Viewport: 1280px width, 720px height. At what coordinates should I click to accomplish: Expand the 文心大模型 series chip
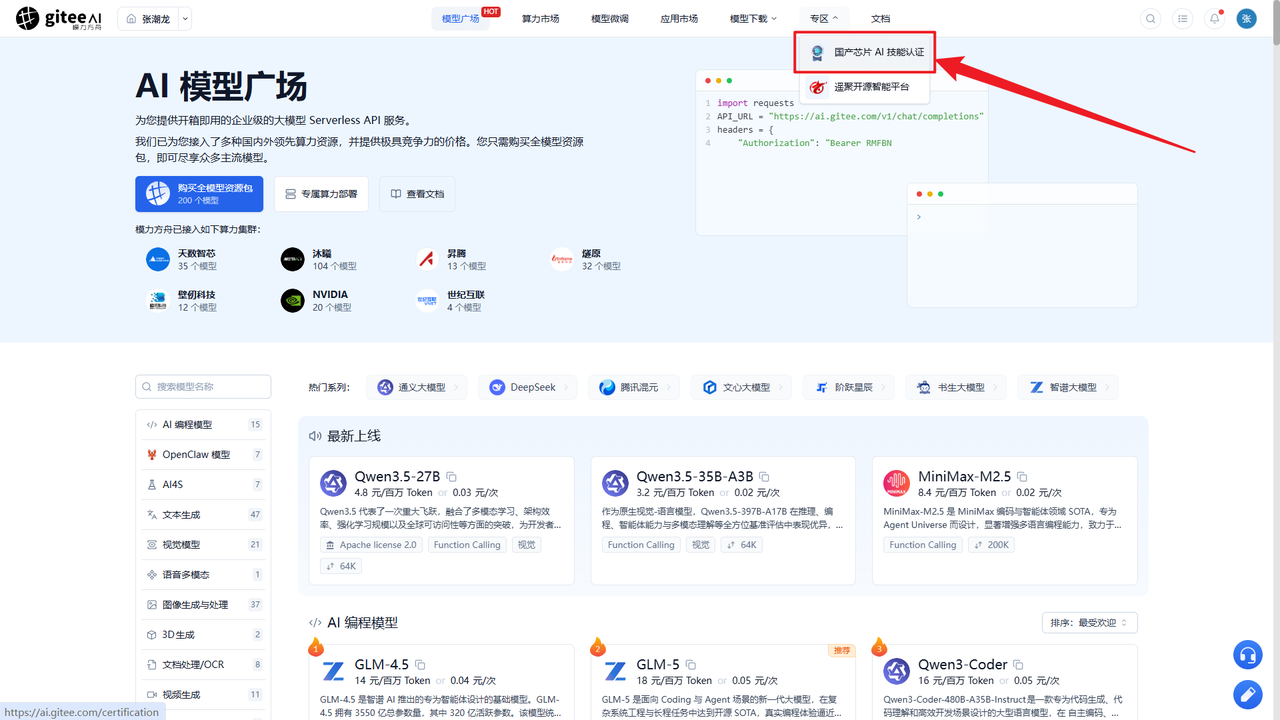point(741,387)
